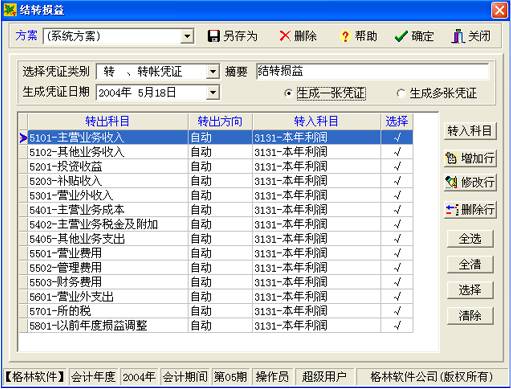
Task: Click the app icon in the title bar
Action: coord(10,10)
